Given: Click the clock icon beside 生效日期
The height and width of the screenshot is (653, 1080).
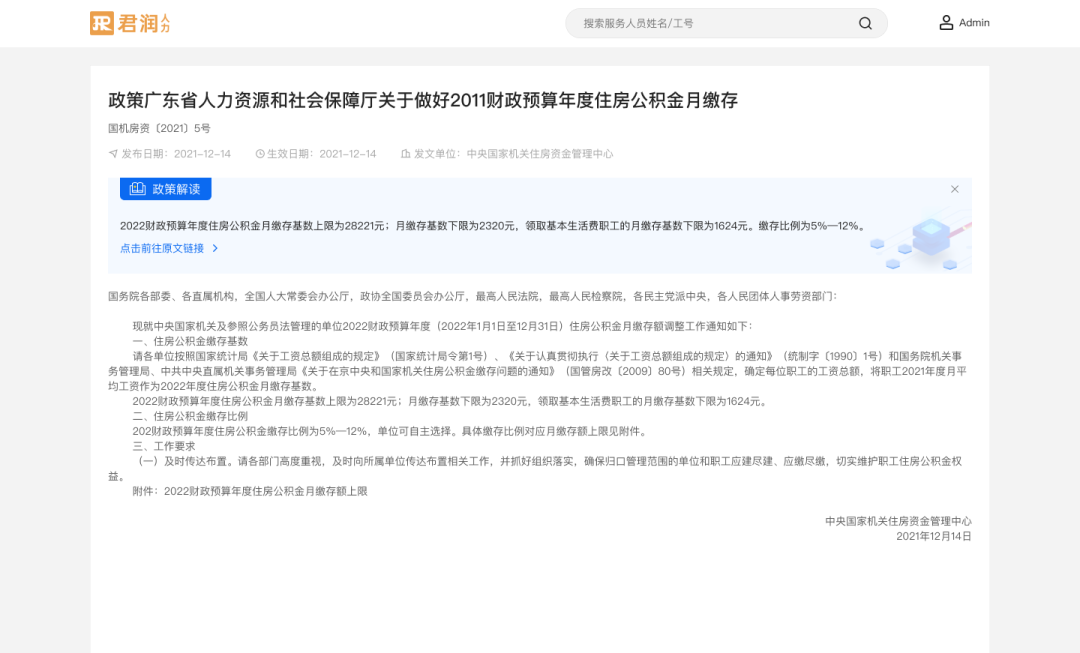Looking at the screenshot, I should (x=261, y=154).
